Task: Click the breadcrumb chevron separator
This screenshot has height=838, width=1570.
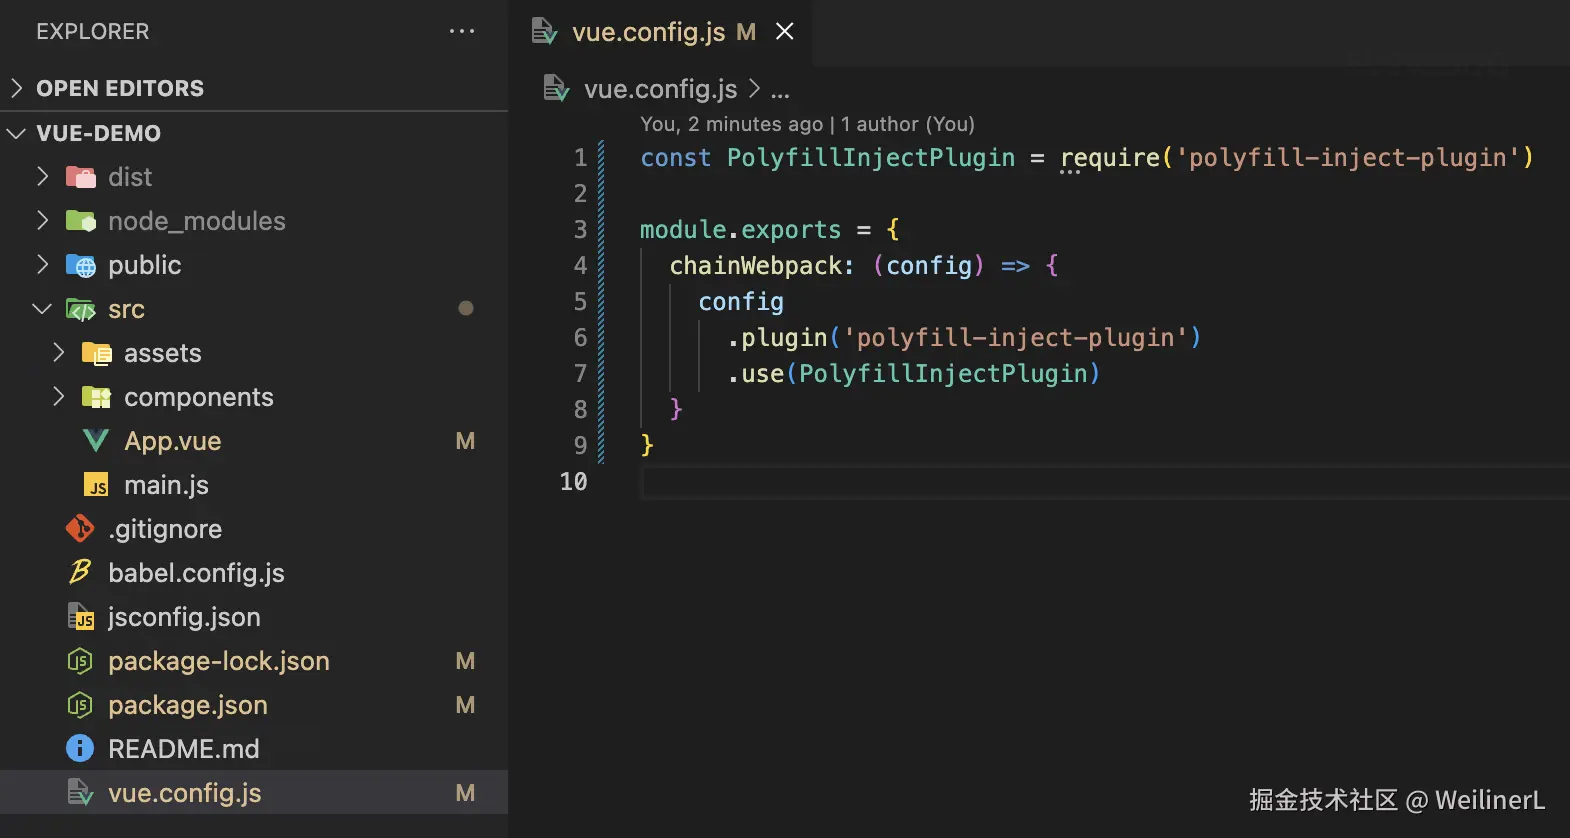Action: point(754,89)
